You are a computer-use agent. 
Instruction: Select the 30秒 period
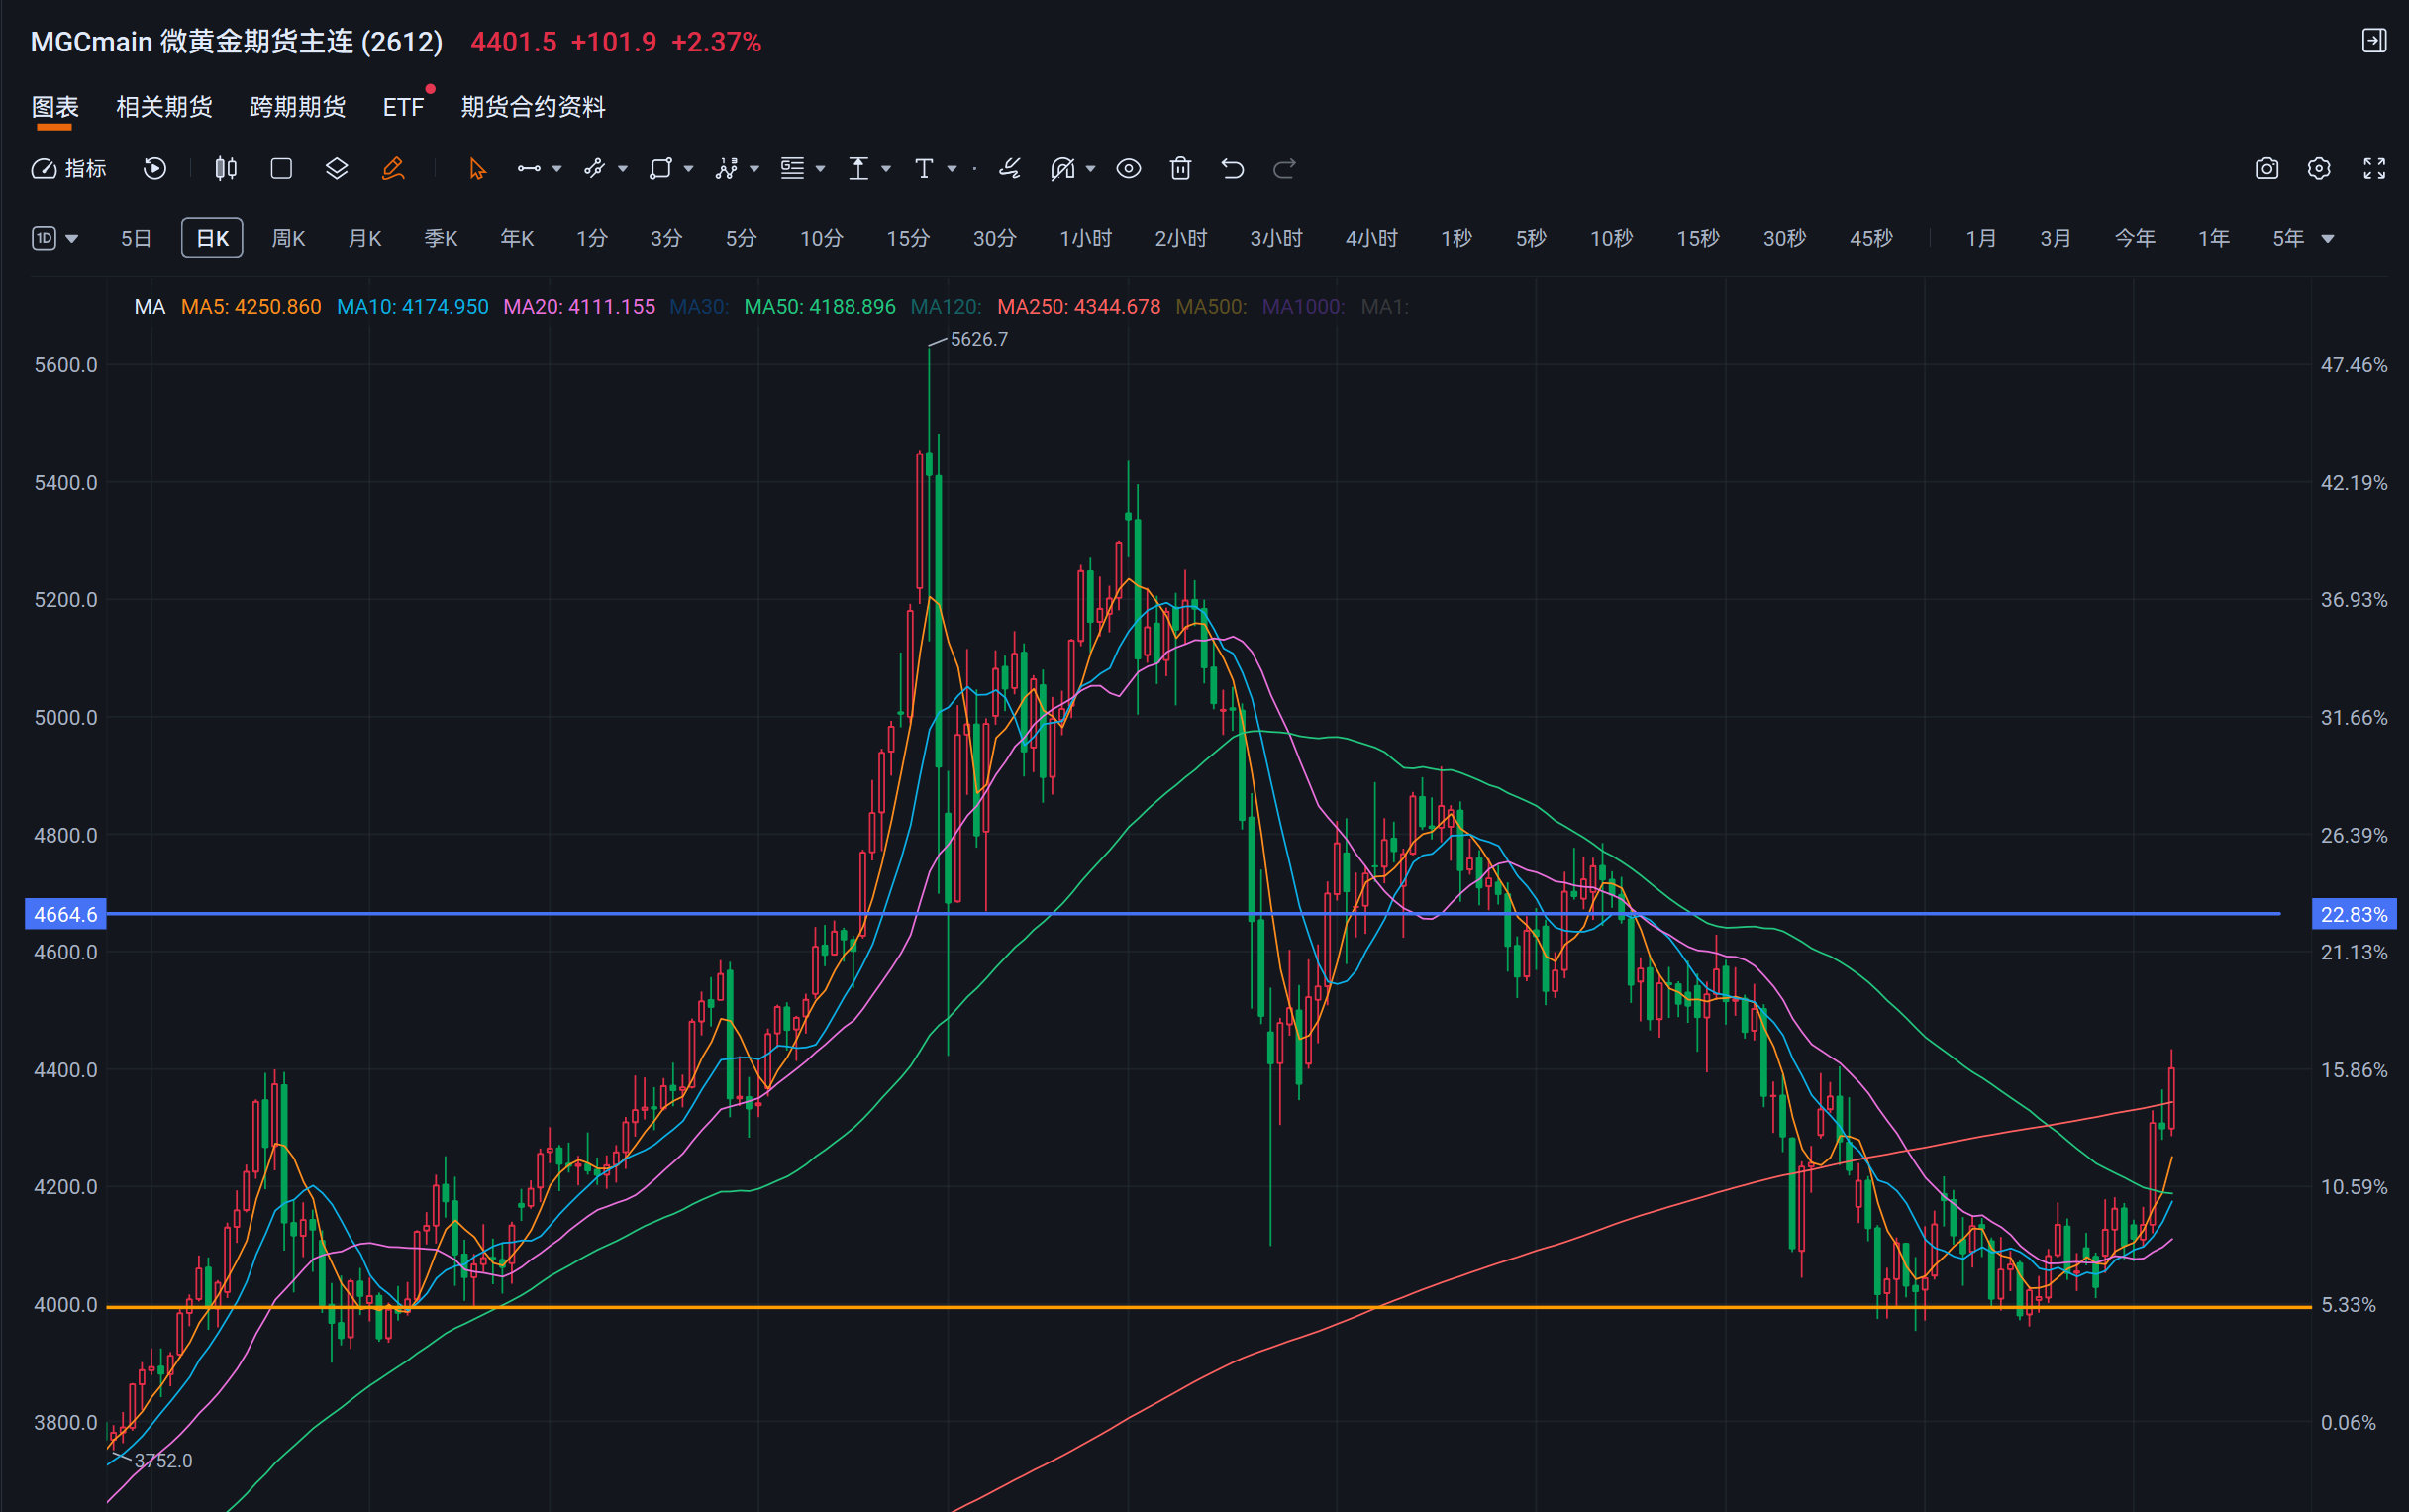[x=1784, y=238]
